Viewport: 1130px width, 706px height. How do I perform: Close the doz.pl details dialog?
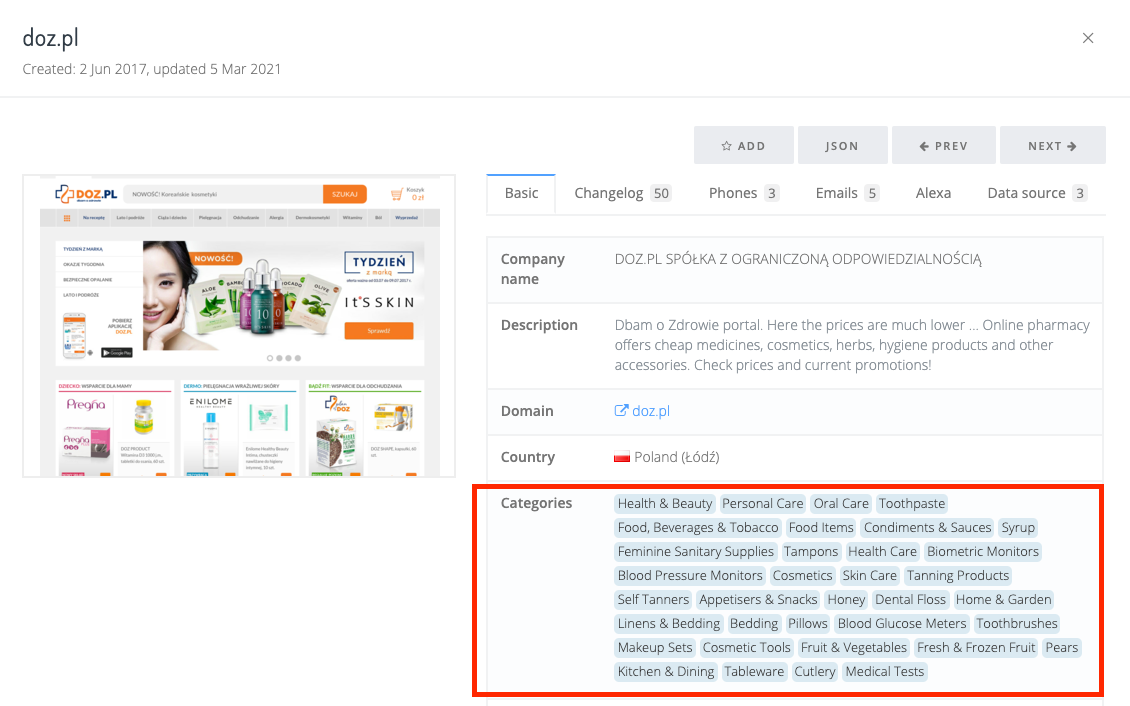point(1088,39)
